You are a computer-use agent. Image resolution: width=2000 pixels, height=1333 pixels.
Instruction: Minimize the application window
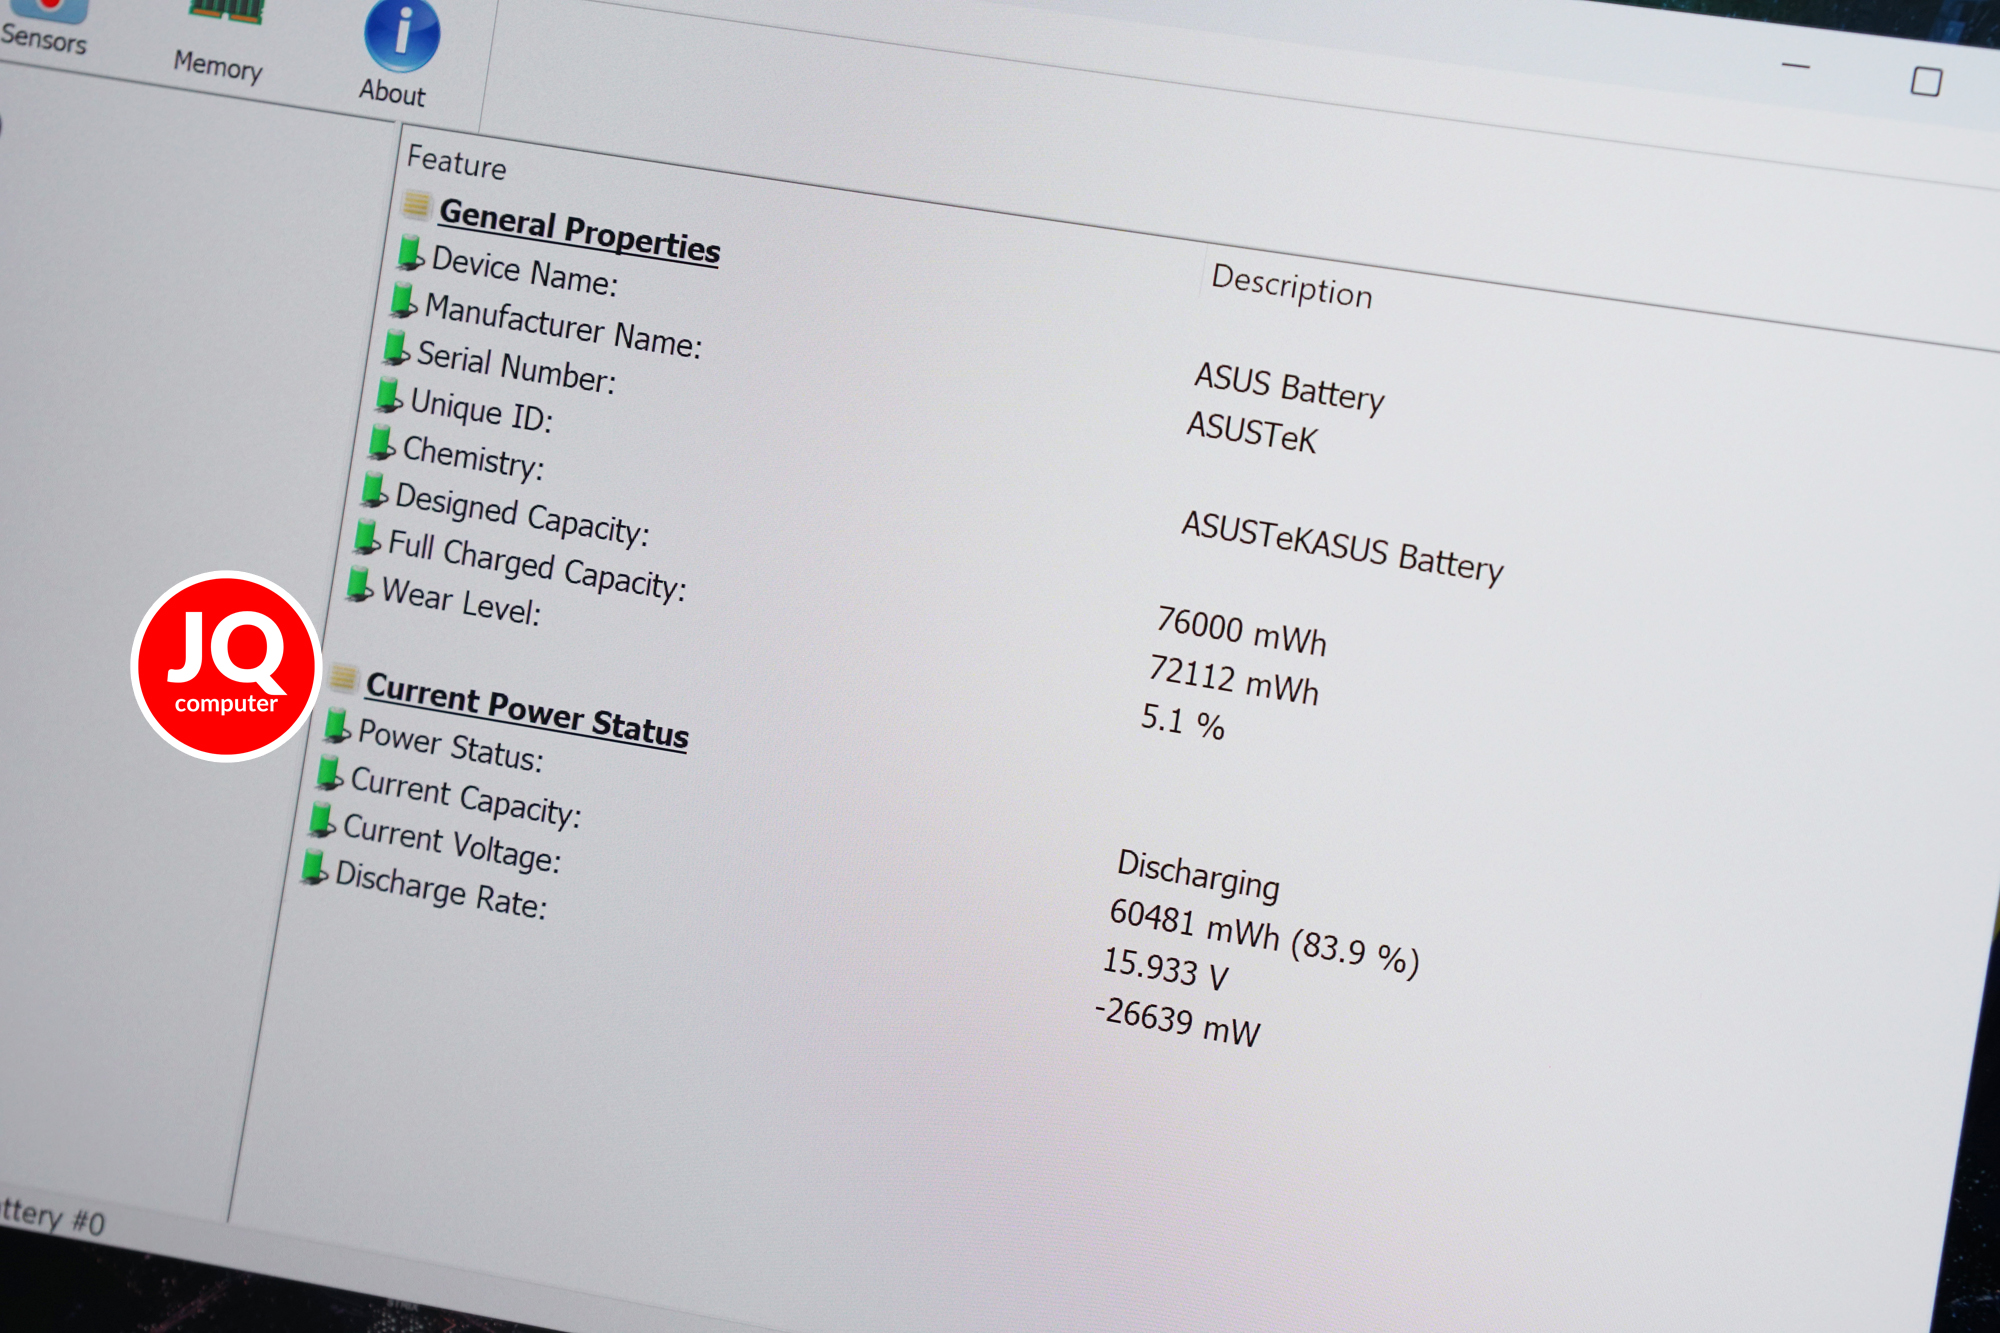pos(1796,66)
